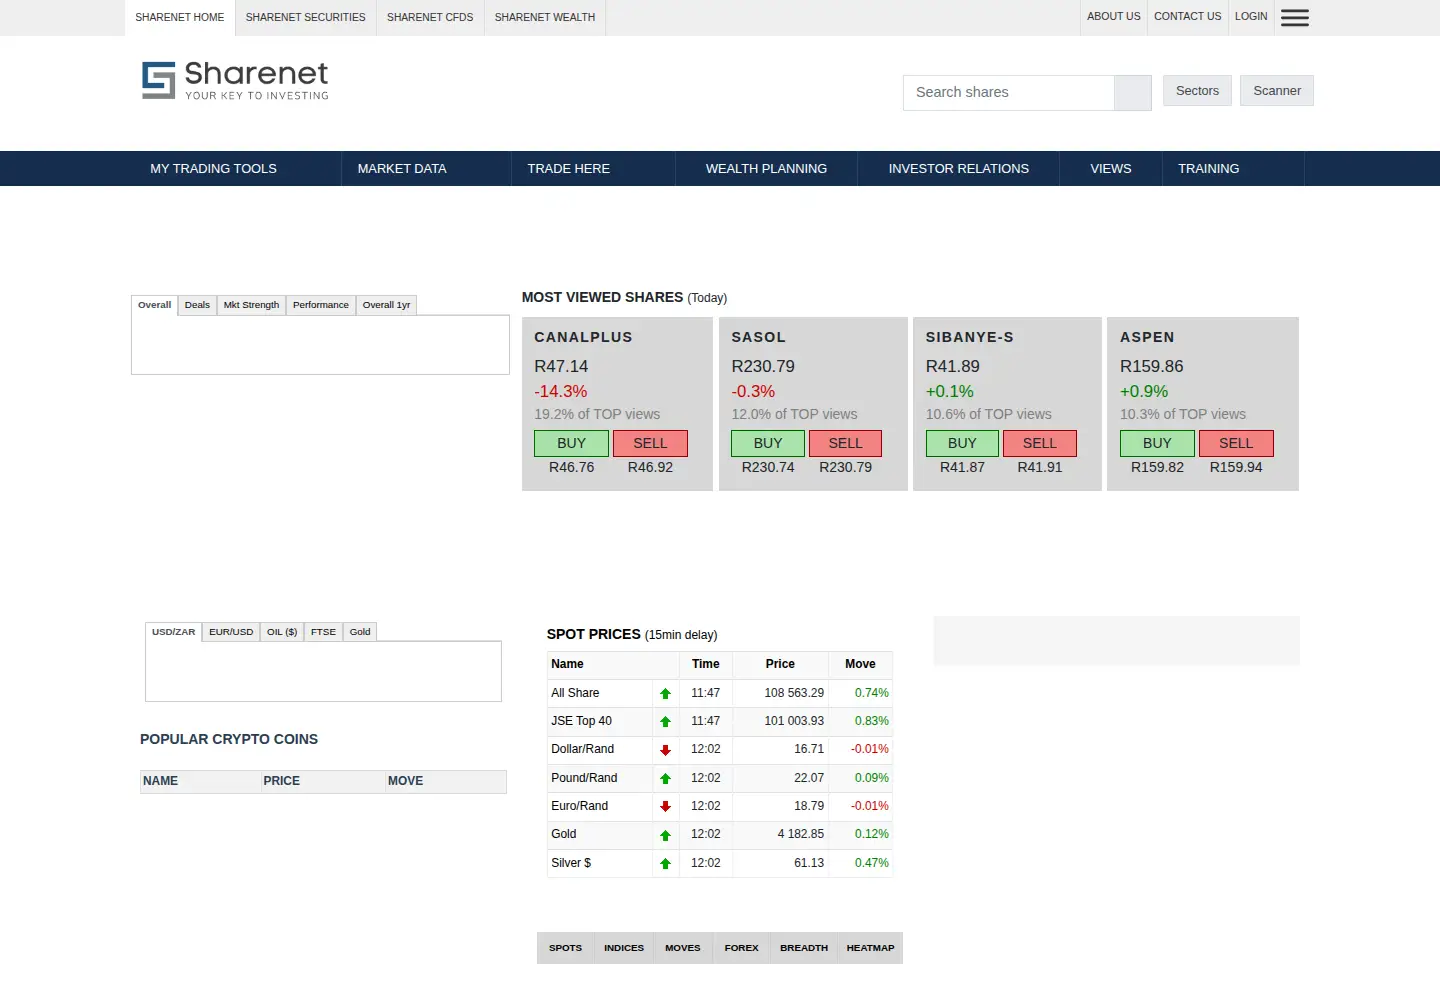Click the search submit button beside search box

[x=1133, y=92]
